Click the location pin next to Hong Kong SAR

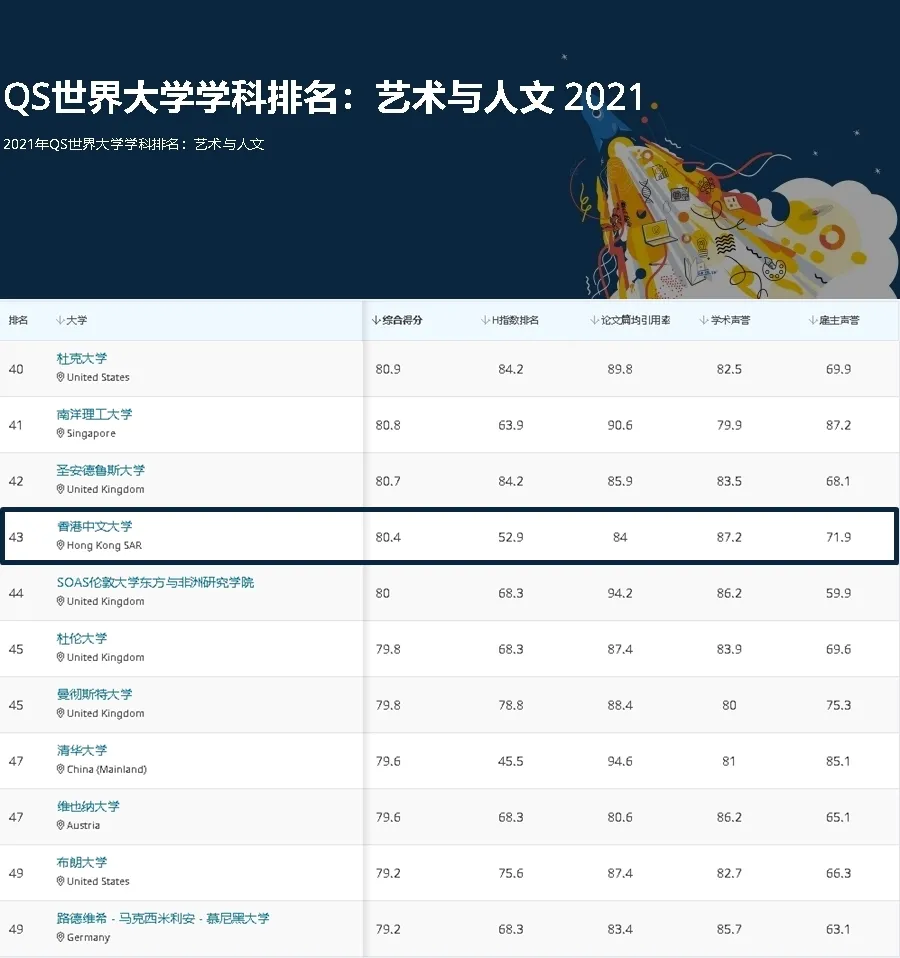coord(61,546)
